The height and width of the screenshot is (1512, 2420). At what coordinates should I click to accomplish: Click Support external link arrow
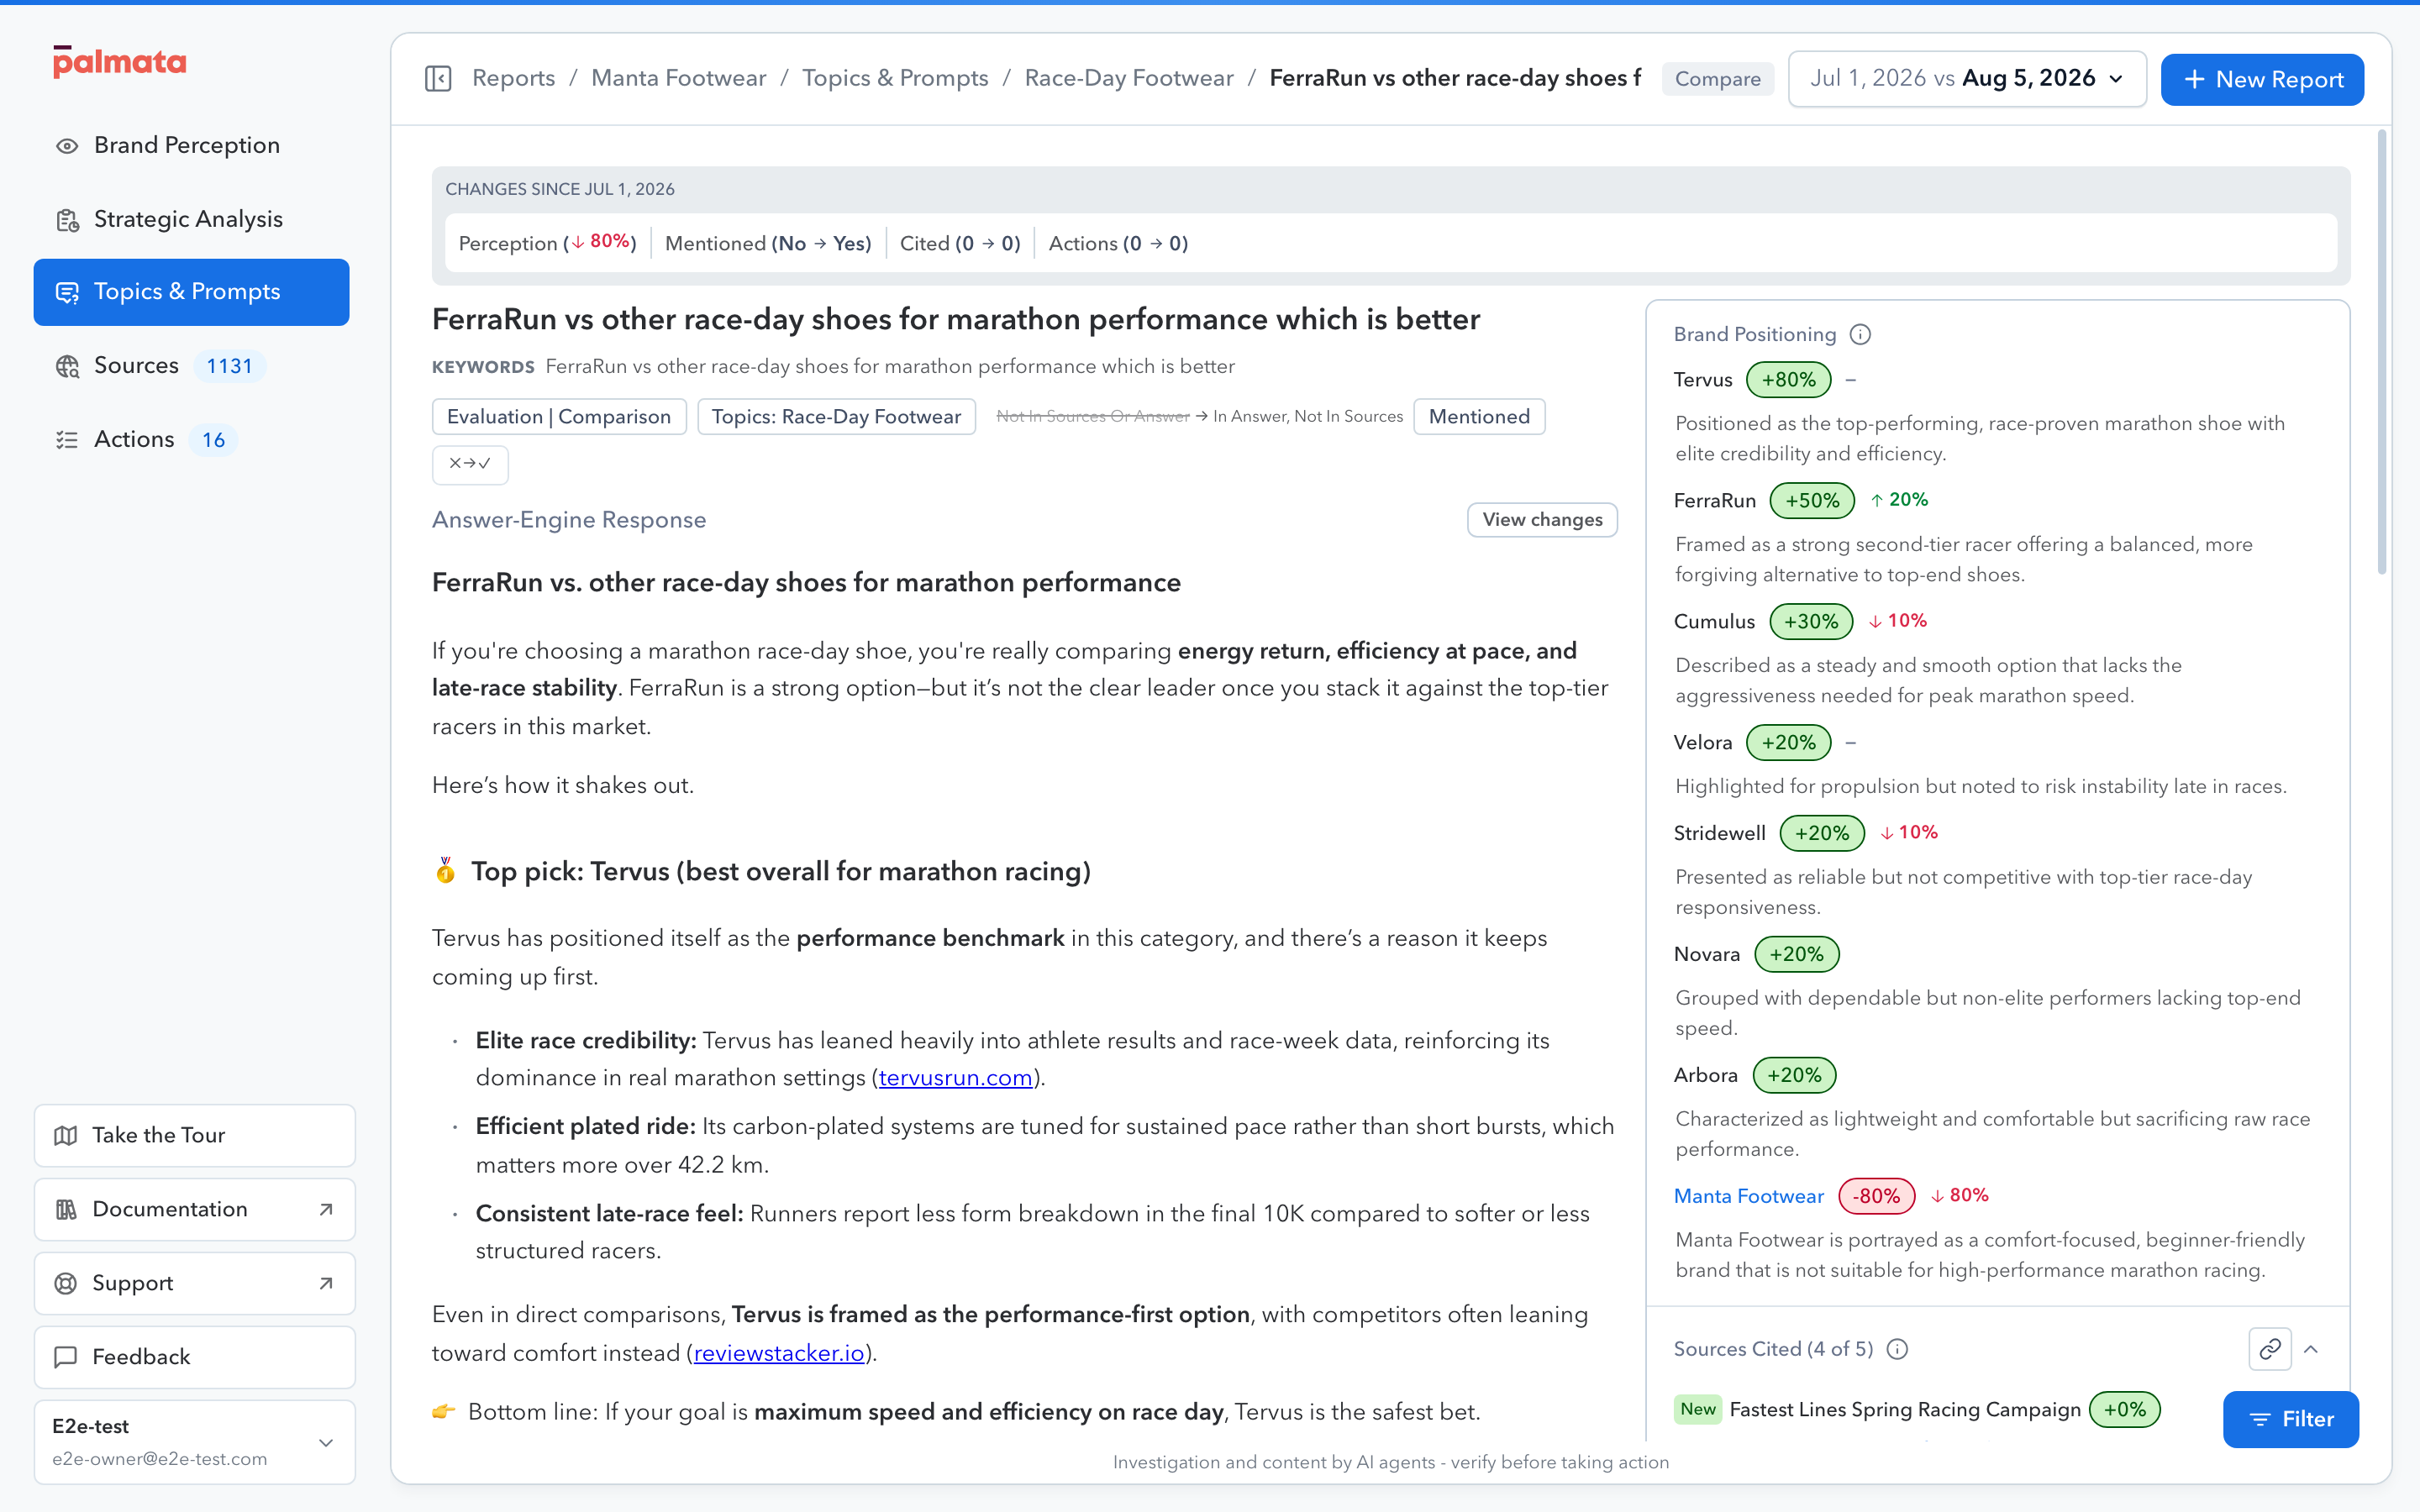pyautogui.click(x=326, y=1283)
